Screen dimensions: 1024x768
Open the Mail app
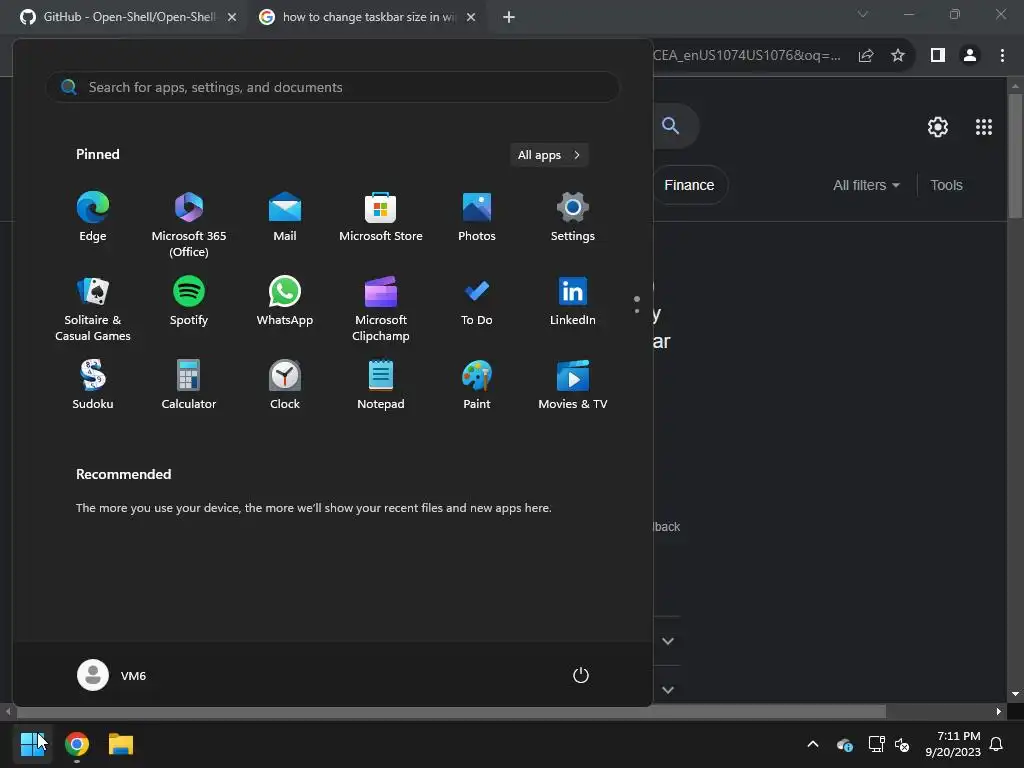(x=285, y=217)
